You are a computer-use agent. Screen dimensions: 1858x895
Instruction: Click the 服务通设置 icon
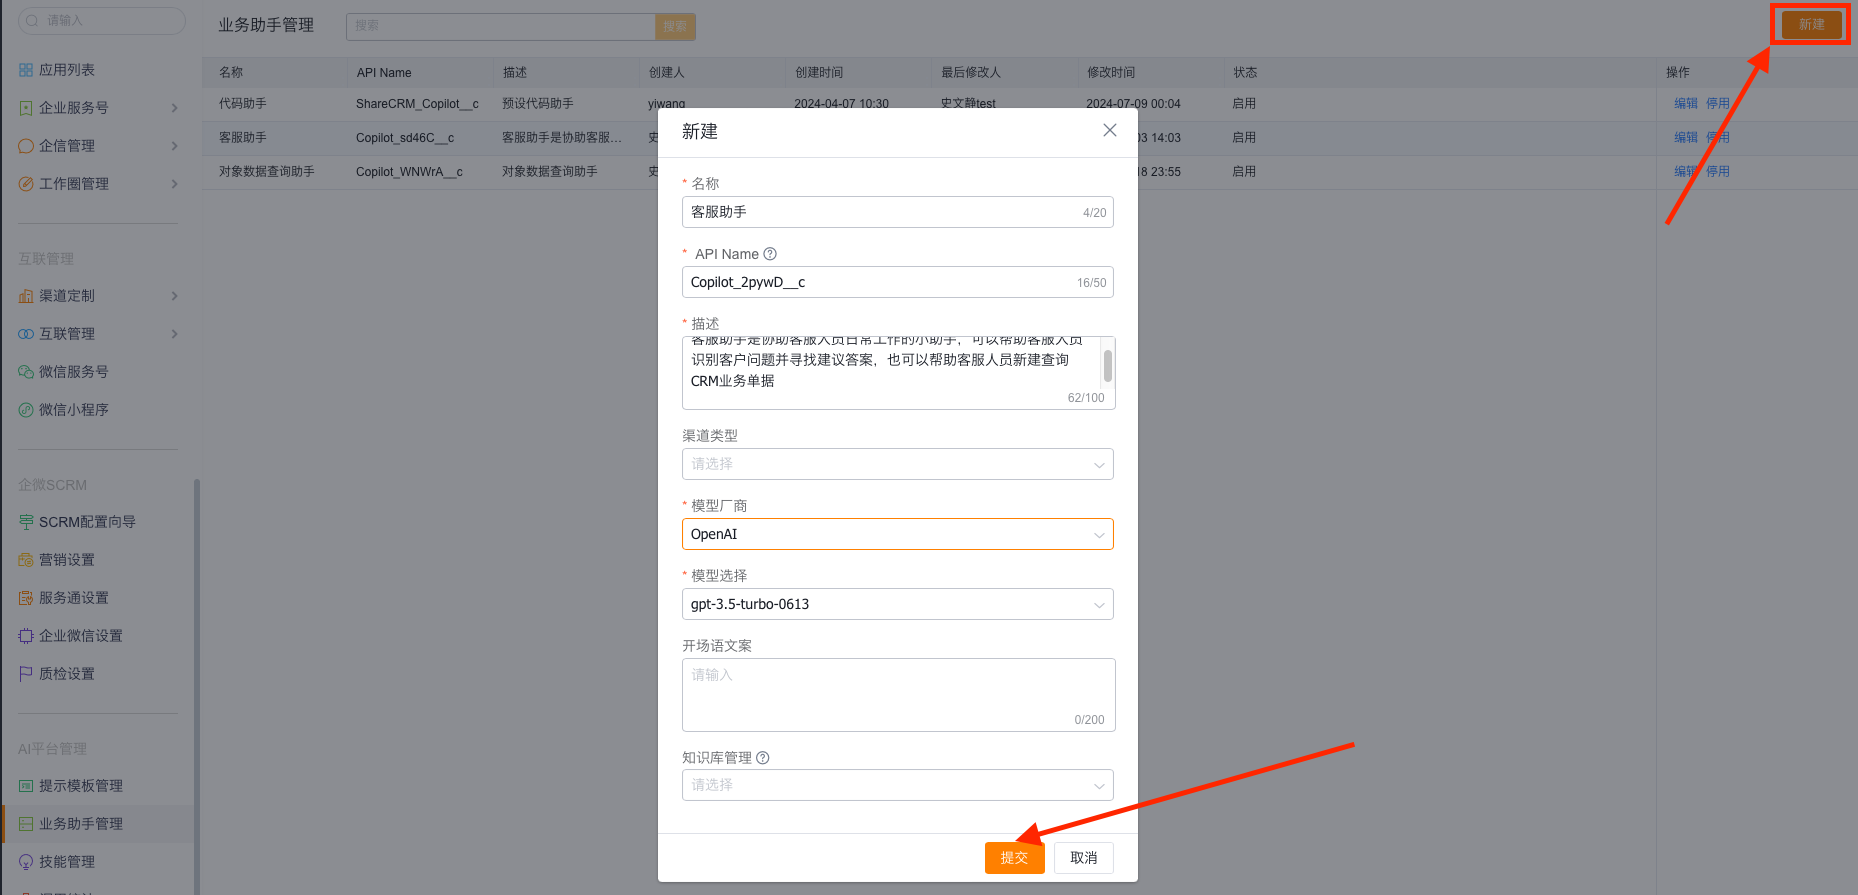pos(26,598)
